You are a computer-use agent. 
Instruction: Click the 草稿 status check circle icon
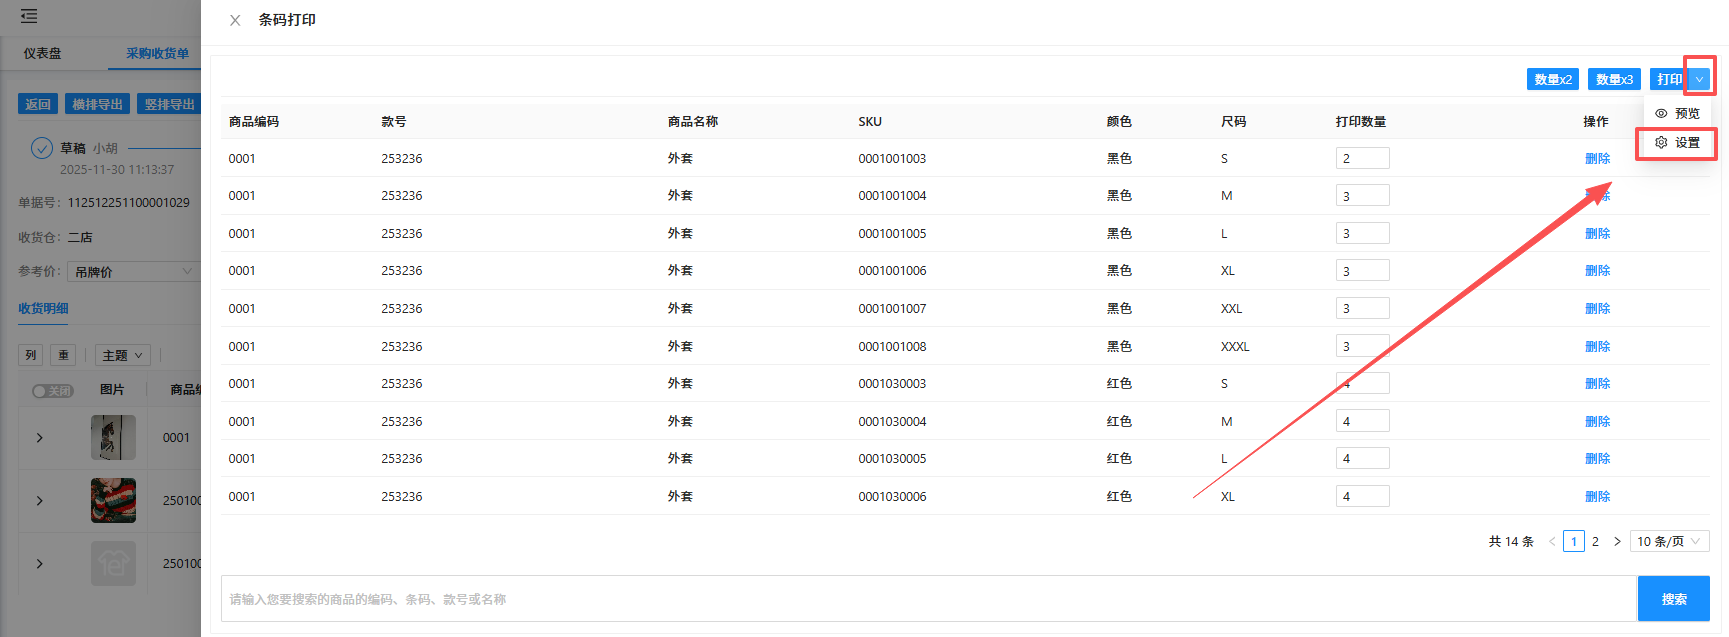coord(42,148)
